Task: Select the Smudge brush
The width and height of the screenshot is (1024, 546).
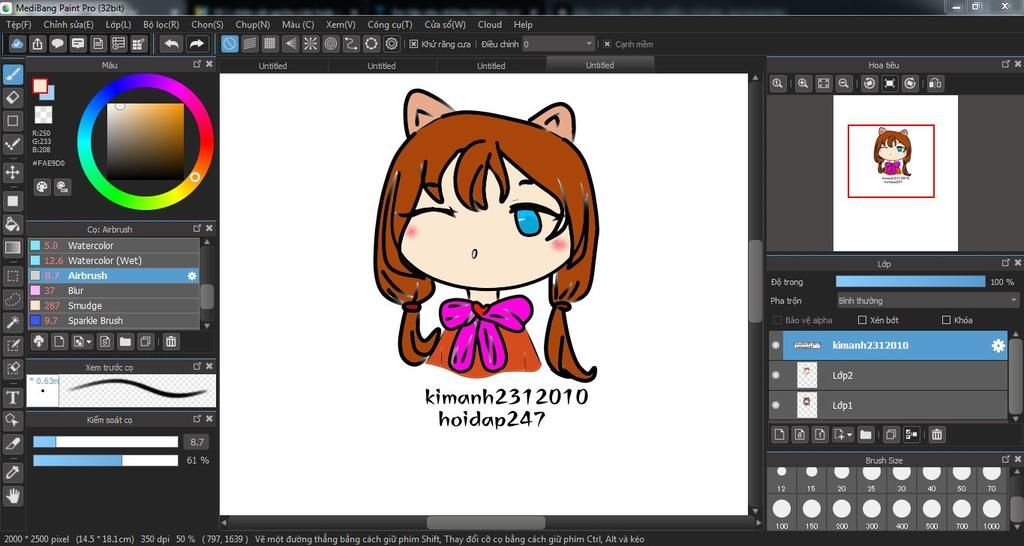Action: tap(113, 306)
